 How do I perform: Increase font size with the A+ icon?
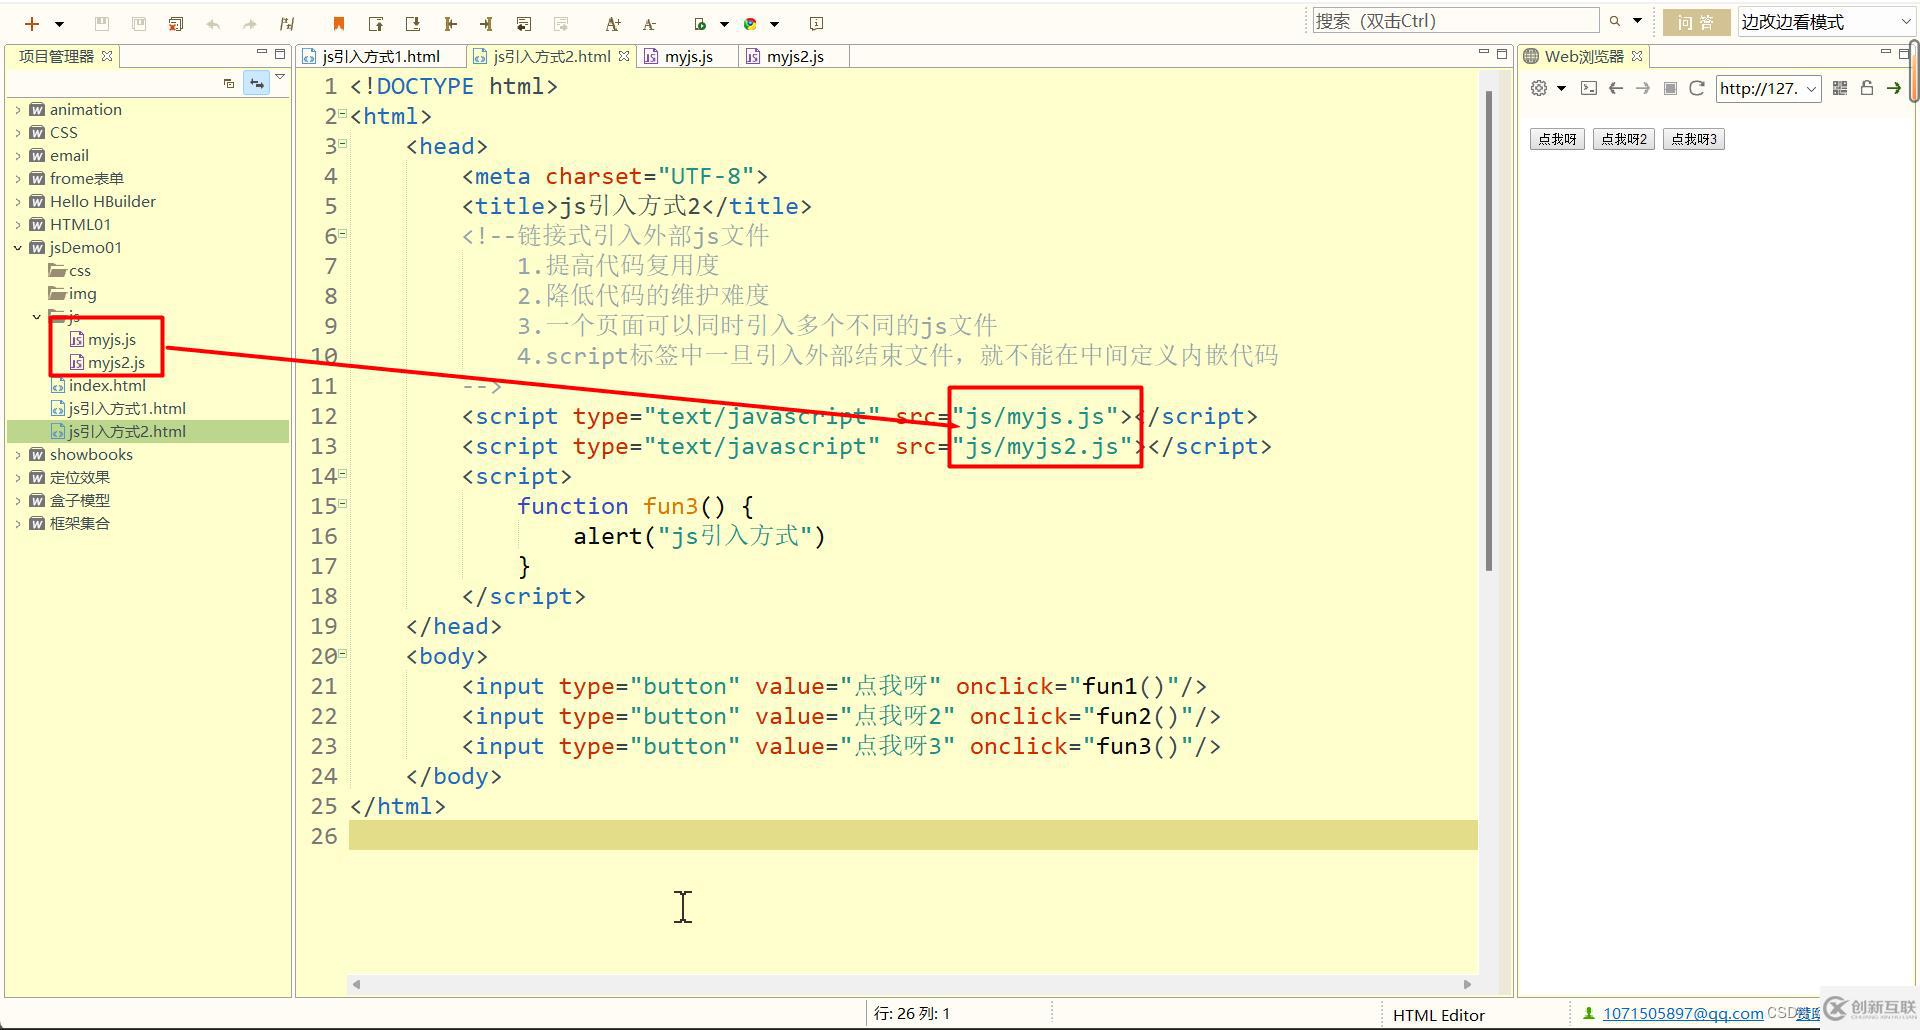pyautogui.click(x=613, y=23)
